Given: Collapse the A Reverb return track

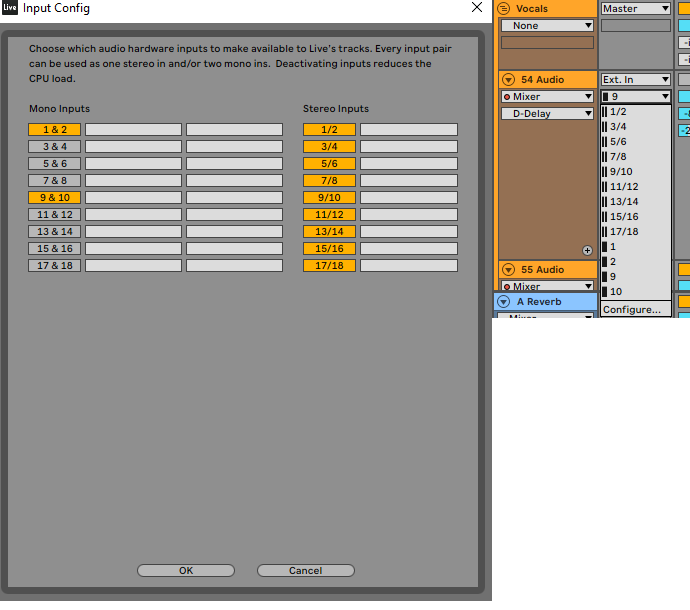Looking at the screenshot, I should [x=504, y=302].
